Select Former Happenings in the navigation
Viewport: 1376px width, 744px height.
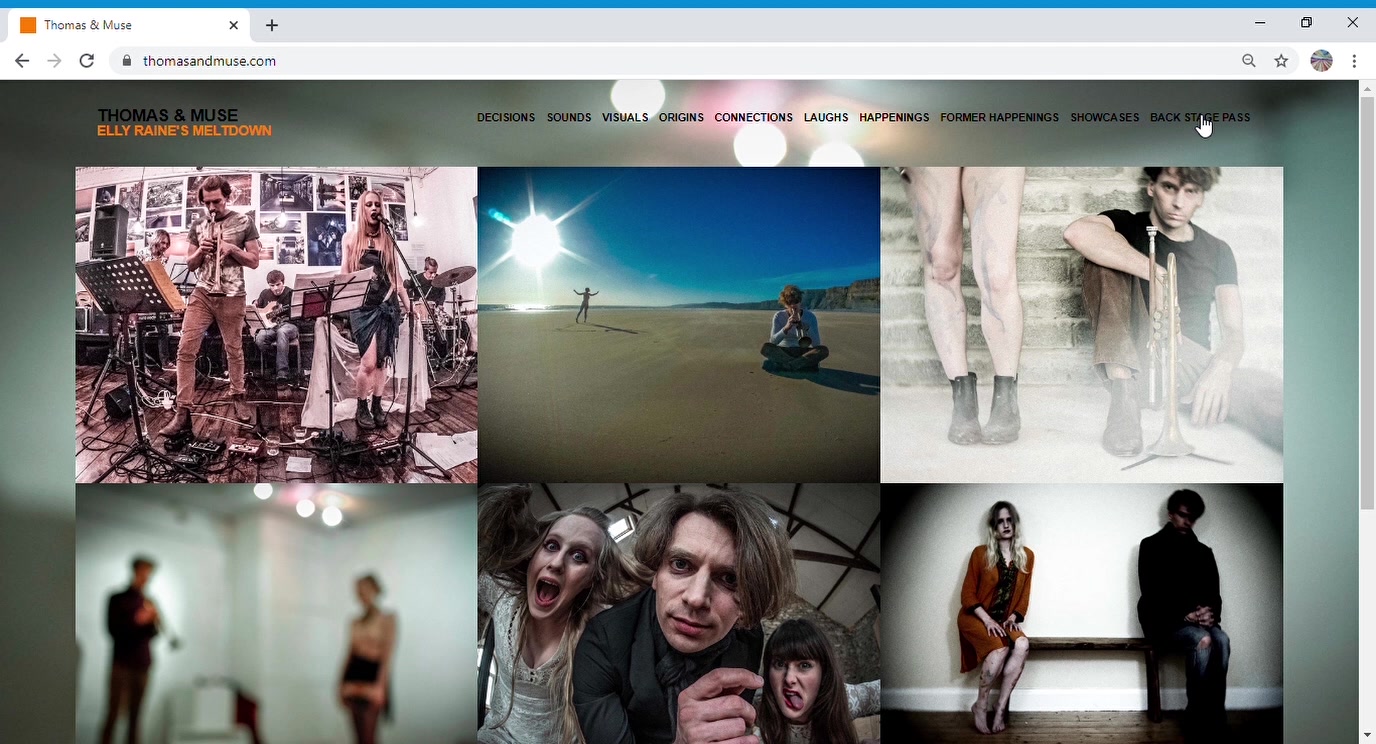(x=999, y=118)
